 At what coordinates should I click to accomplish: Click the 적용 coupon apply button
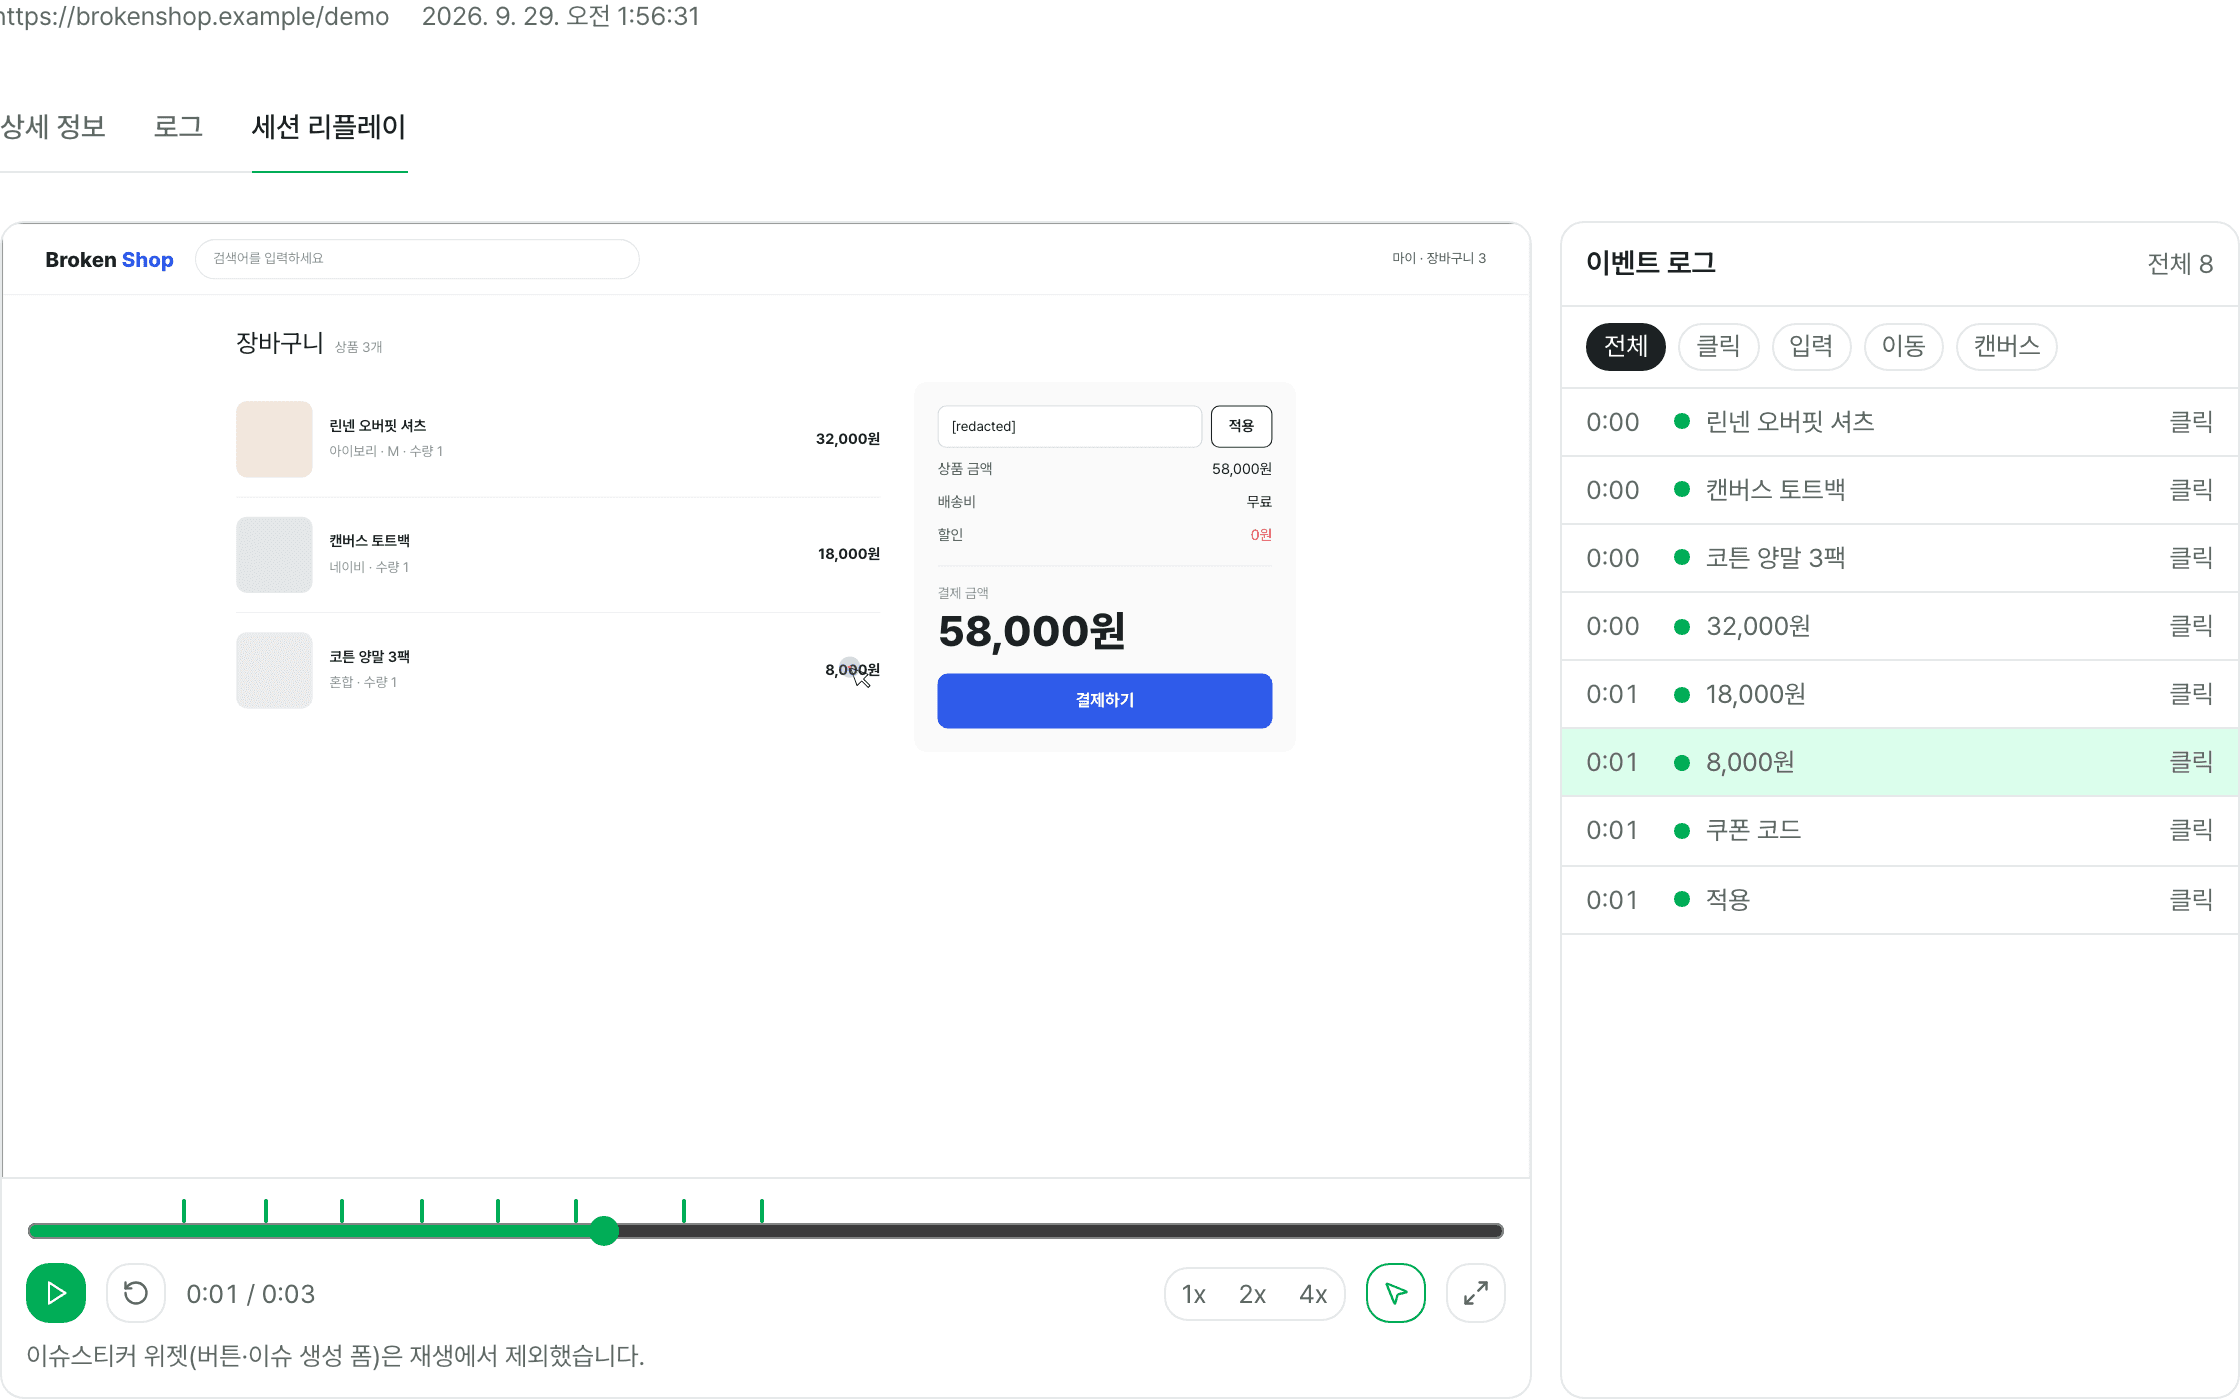point(1241,426)
